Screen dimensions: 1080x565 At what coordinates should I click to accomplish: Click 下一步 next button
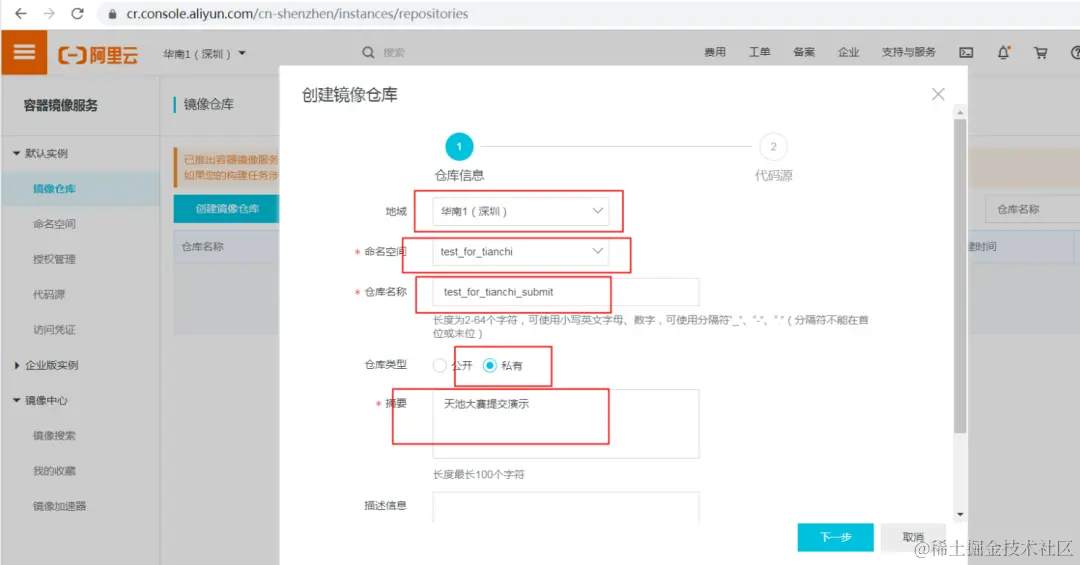click(835, 537)
